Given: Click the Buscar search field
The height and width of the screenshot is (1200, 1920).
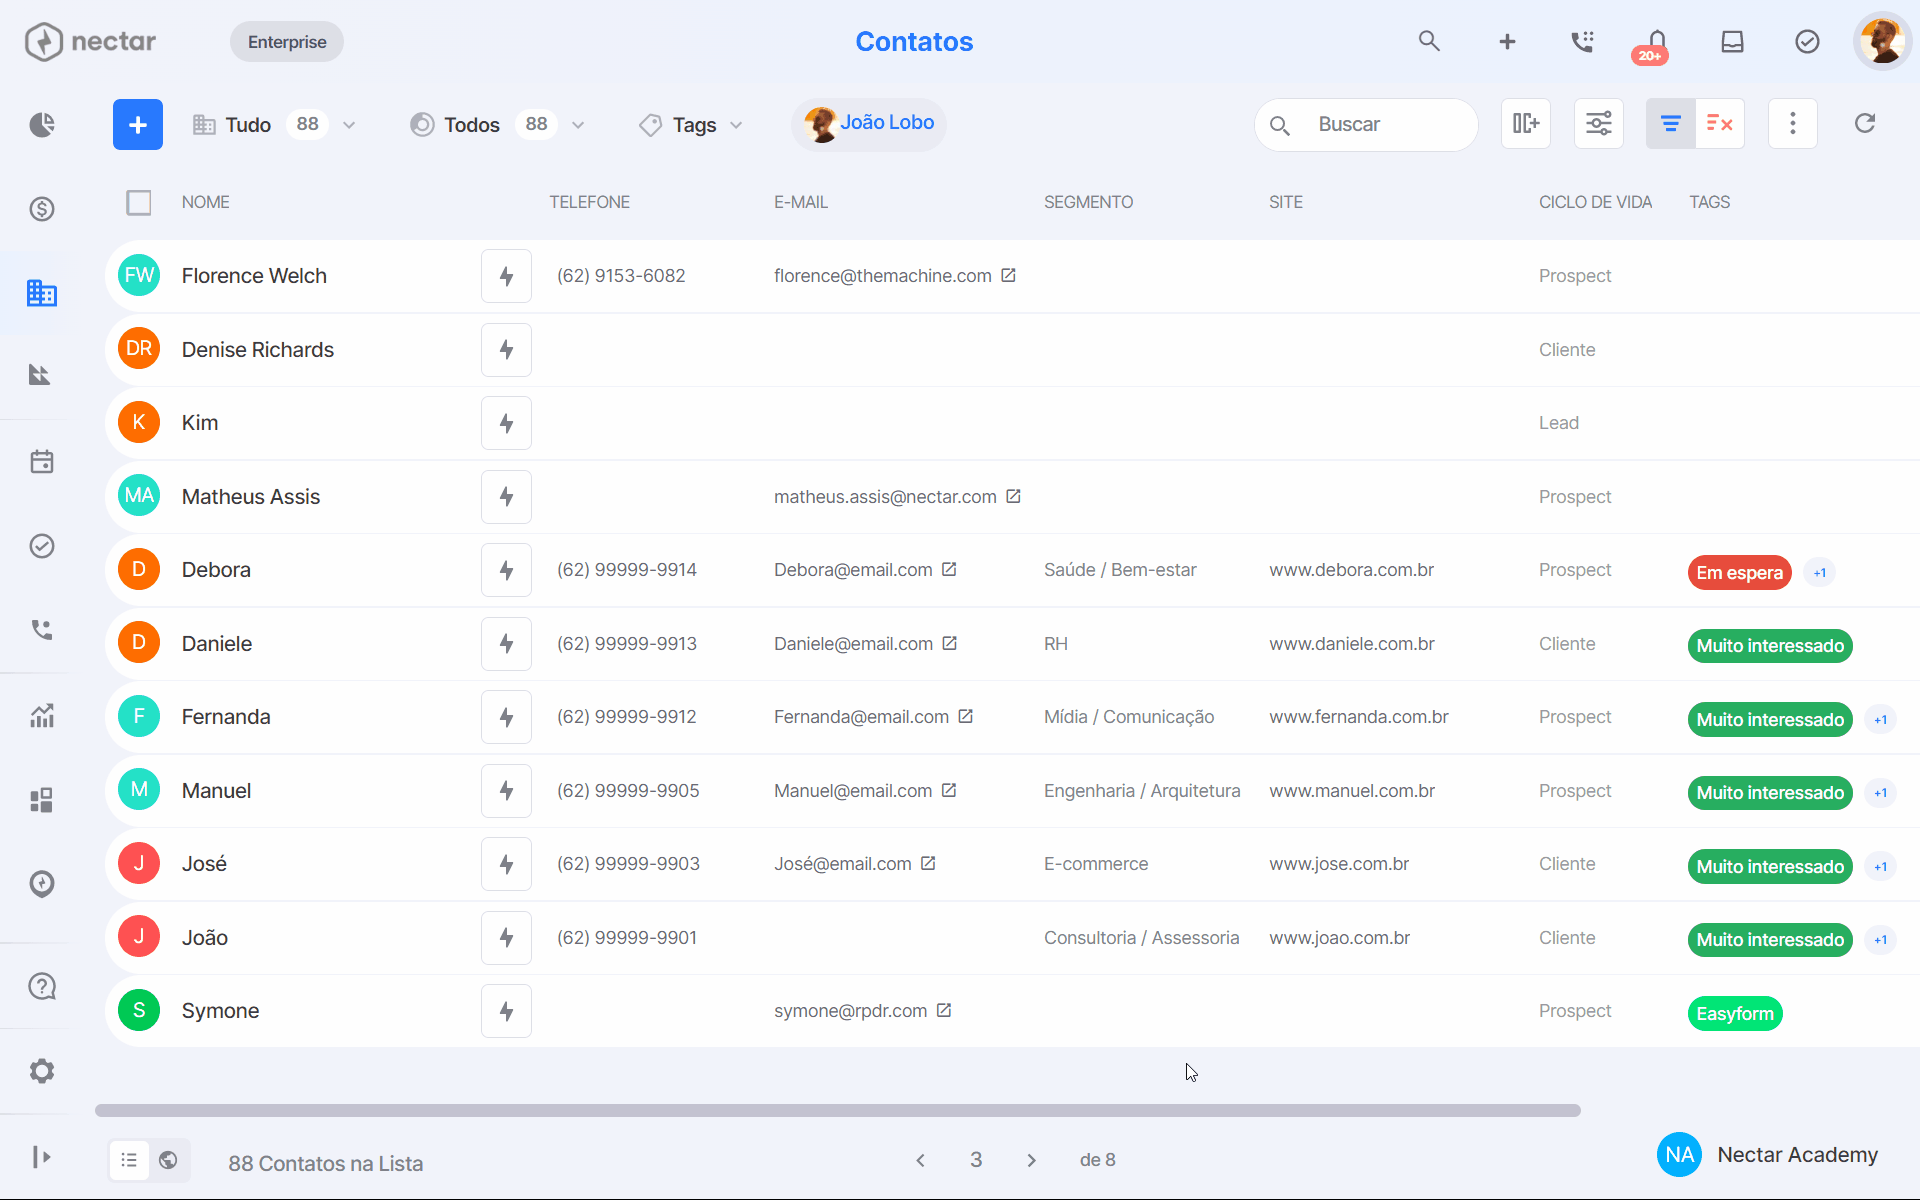Looking at the screenshot, I should coord(1366,125).
